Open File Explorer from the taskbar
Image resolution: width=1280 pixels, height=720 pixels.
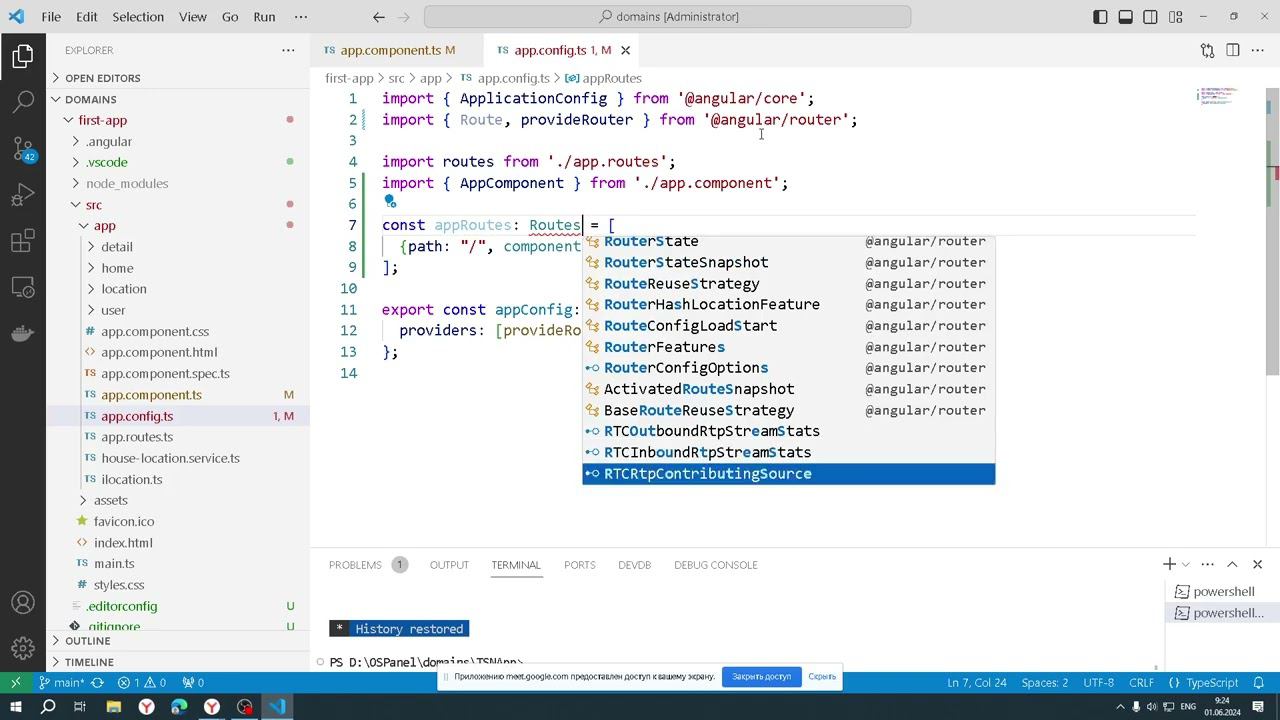click(x=114, y=707)
